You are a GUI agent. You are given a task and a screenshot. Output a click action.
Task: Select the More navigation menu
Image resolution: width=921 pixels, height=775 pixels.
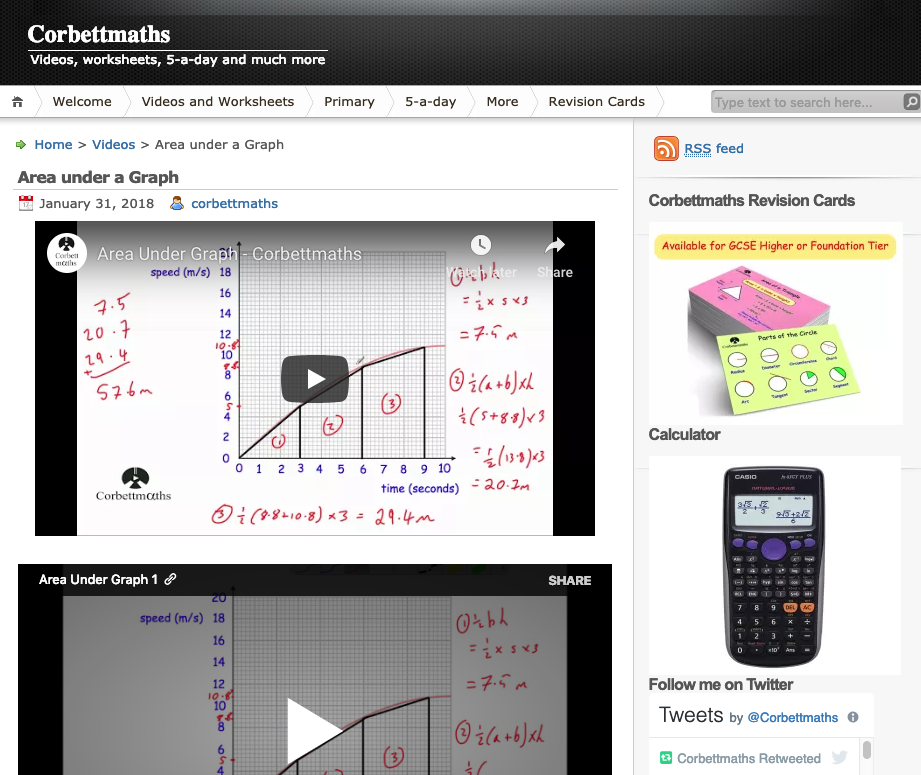point(502,101)
